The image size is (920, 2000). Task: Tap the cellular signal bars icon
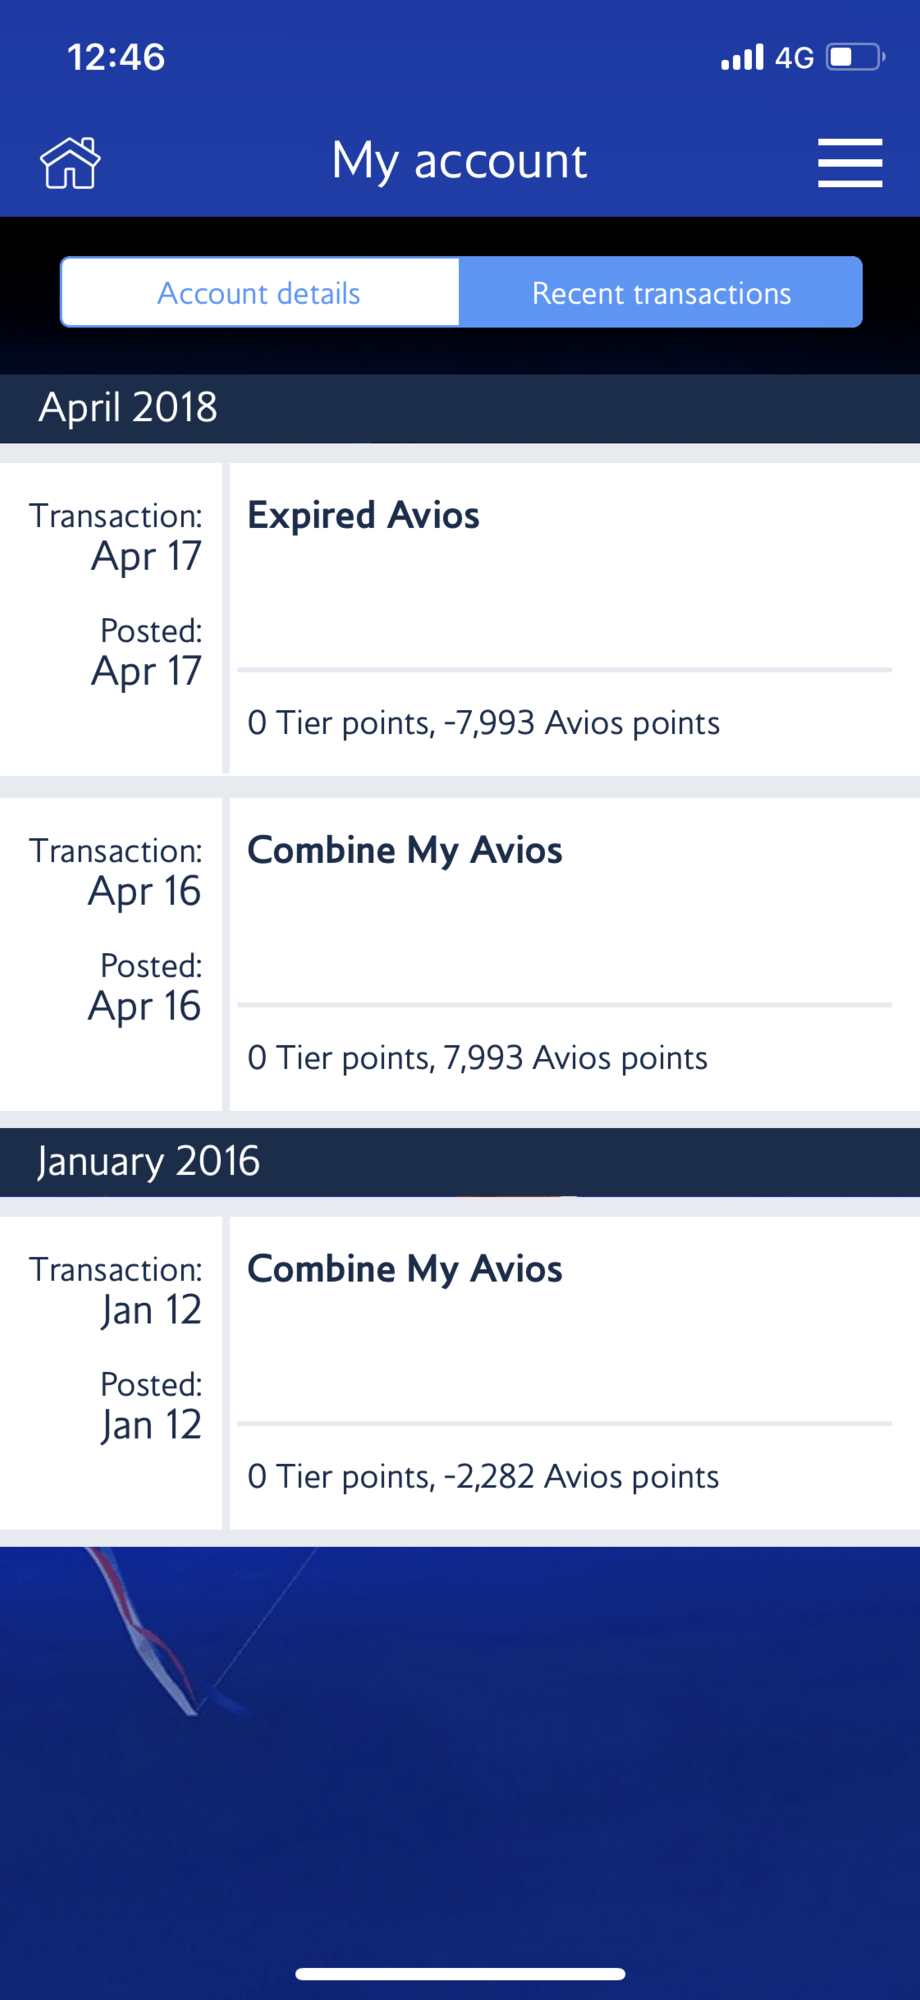[x=742, y=57]
